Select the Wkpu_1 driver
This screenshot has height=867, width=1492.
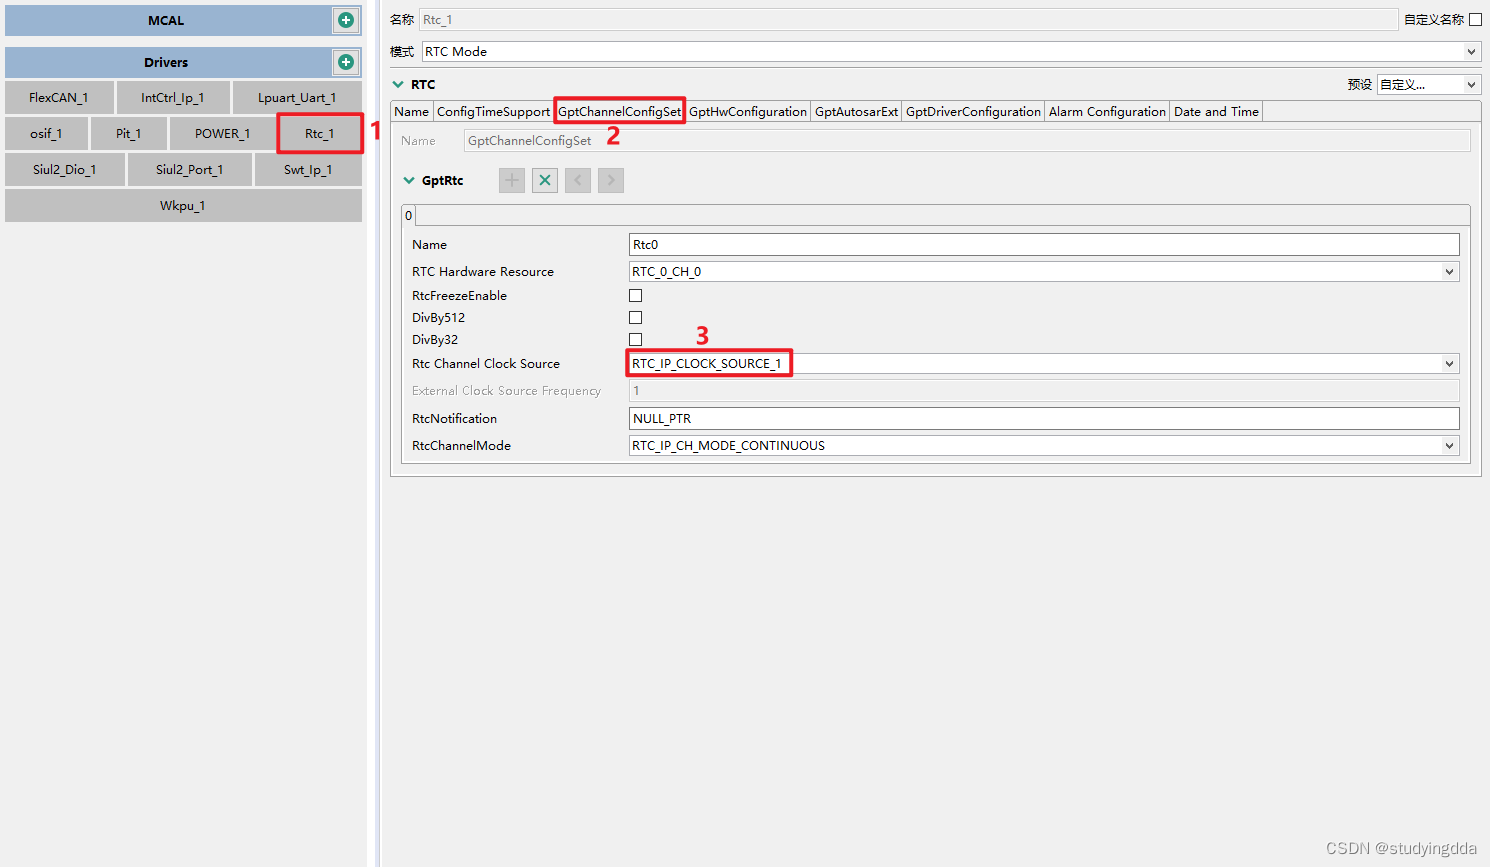183,206
